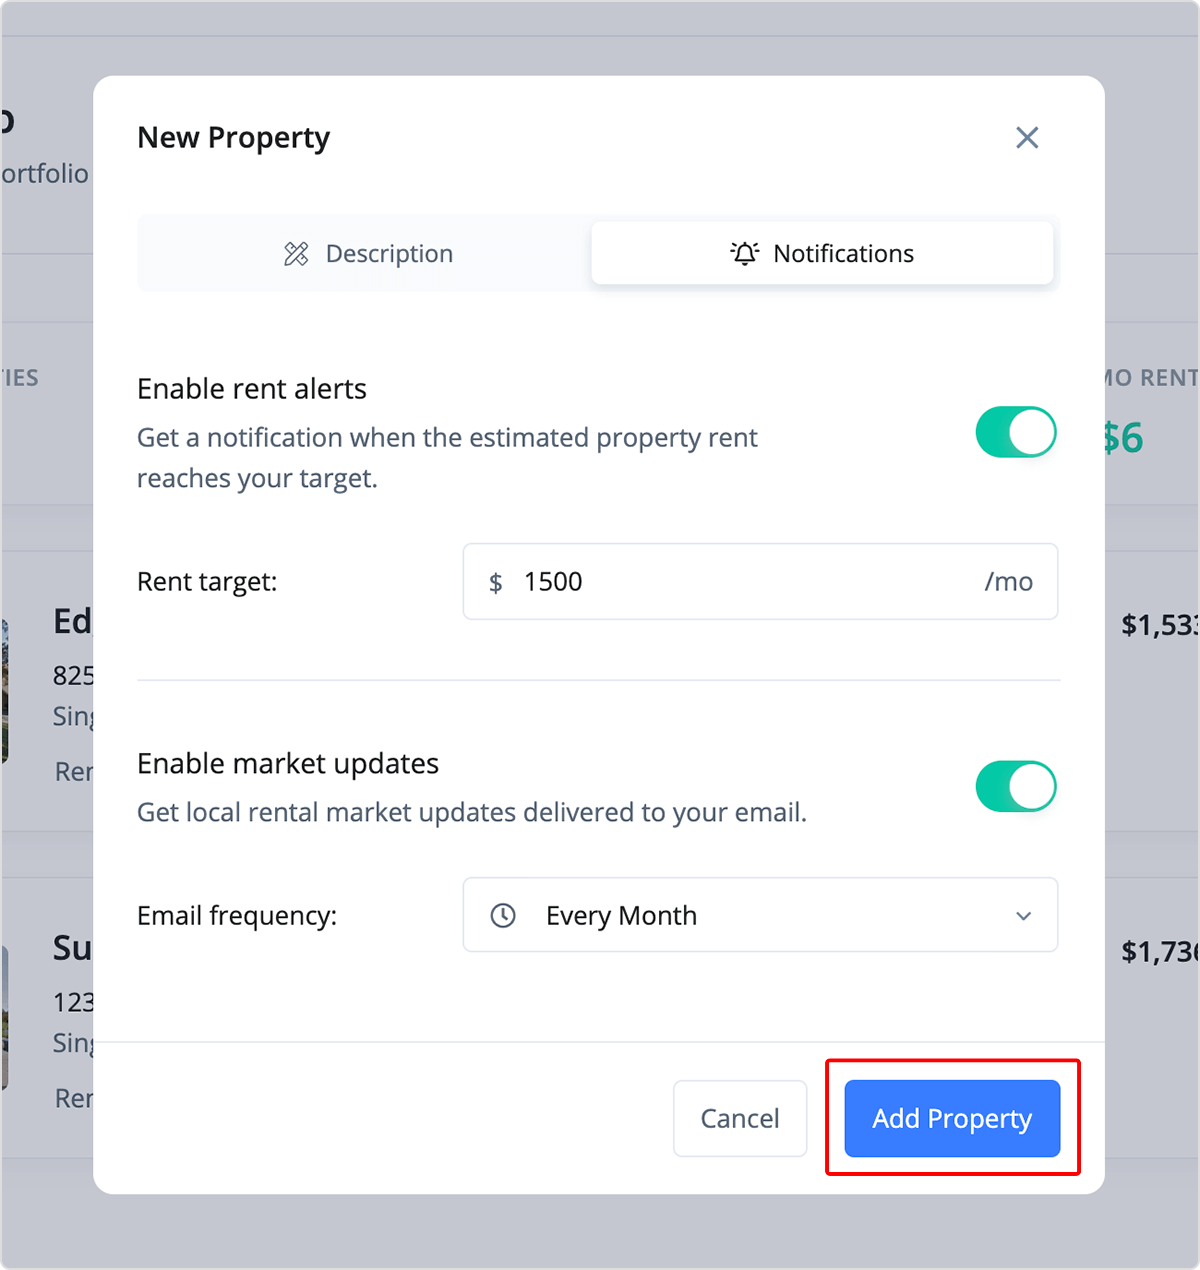This screenshot has height=1270, width=1200.
Task: Disable the rent alerts toggle
Action: click(1016, 432)
